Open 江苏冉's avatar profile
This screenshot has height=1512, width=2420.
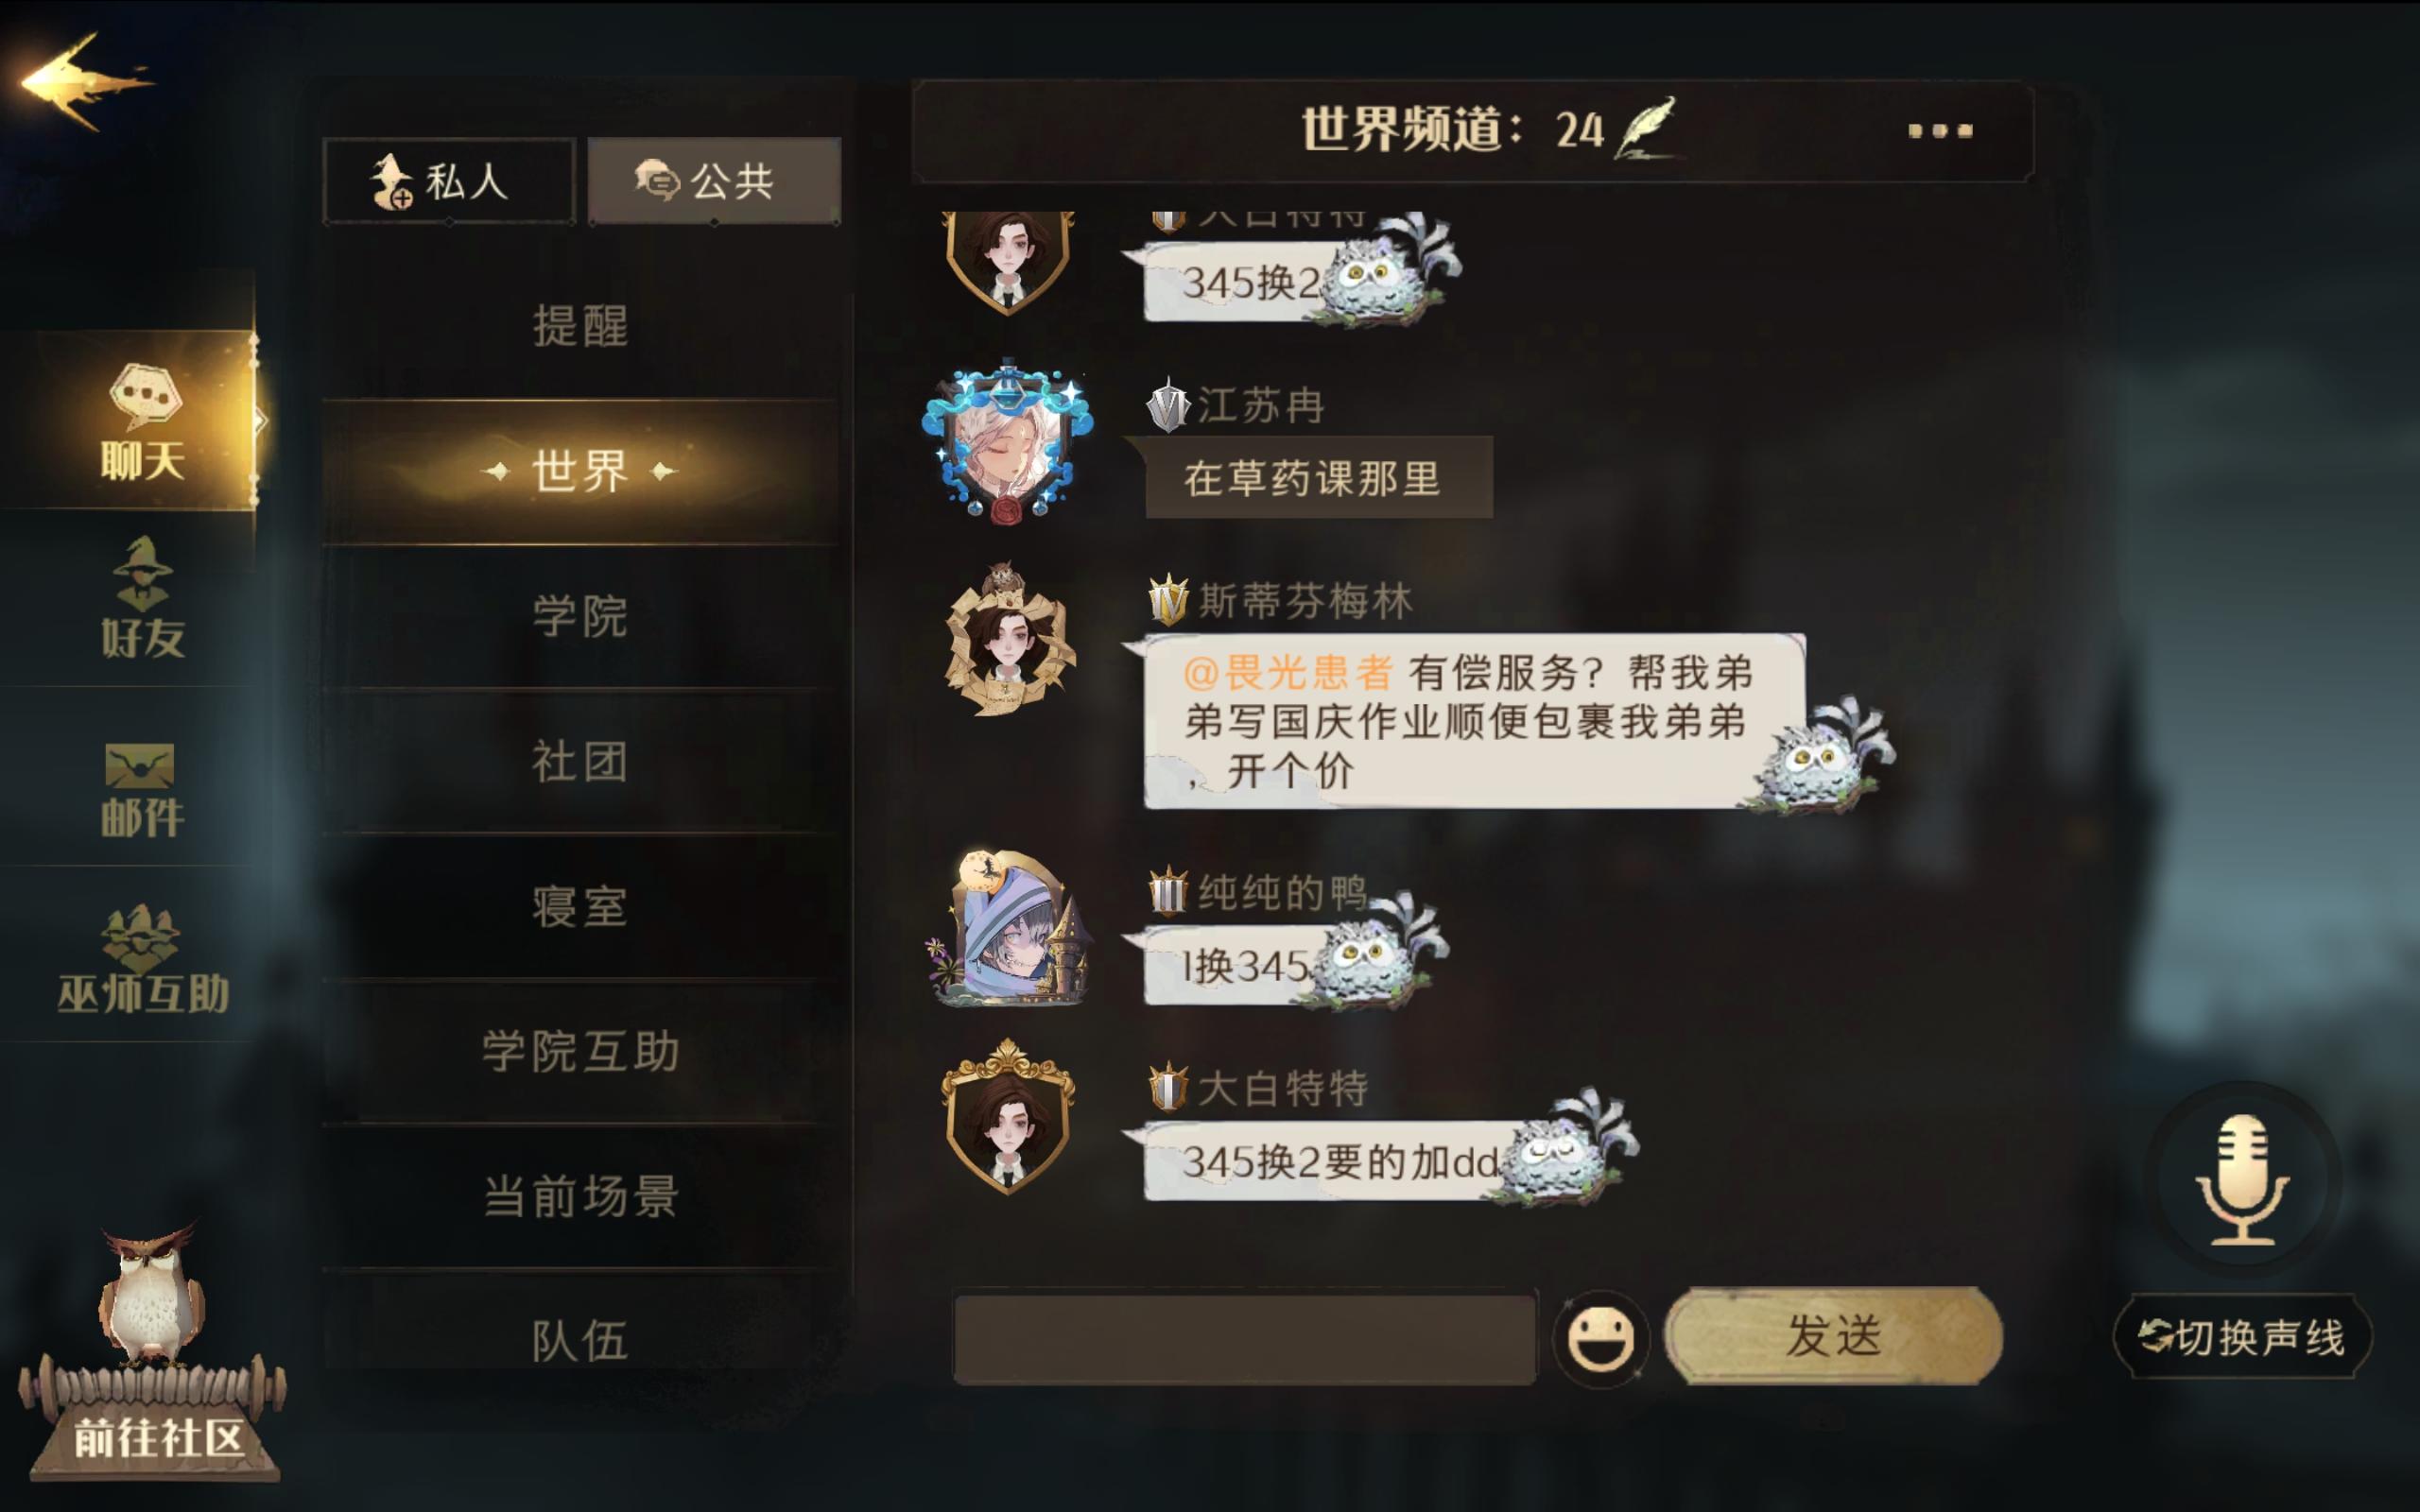click(x=1008, y=442)
